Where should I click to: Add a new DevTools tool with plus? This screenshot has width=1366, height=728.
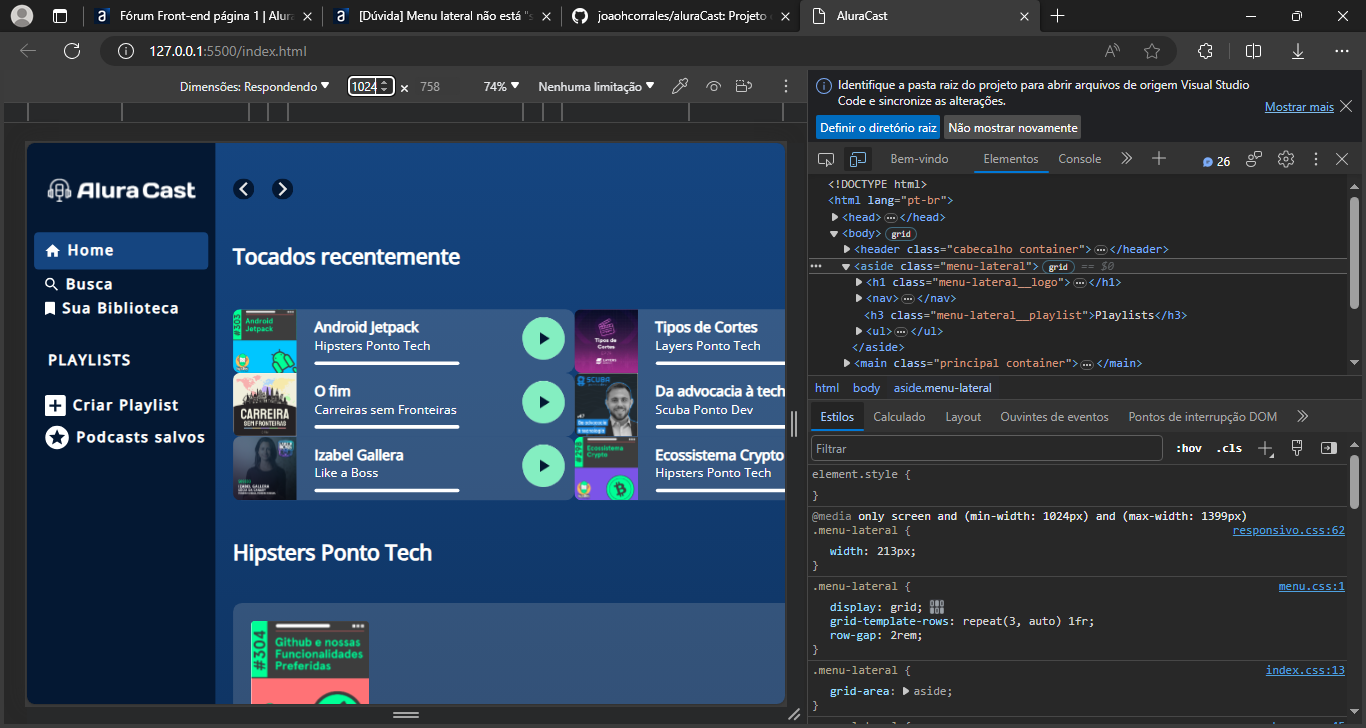1159,158
